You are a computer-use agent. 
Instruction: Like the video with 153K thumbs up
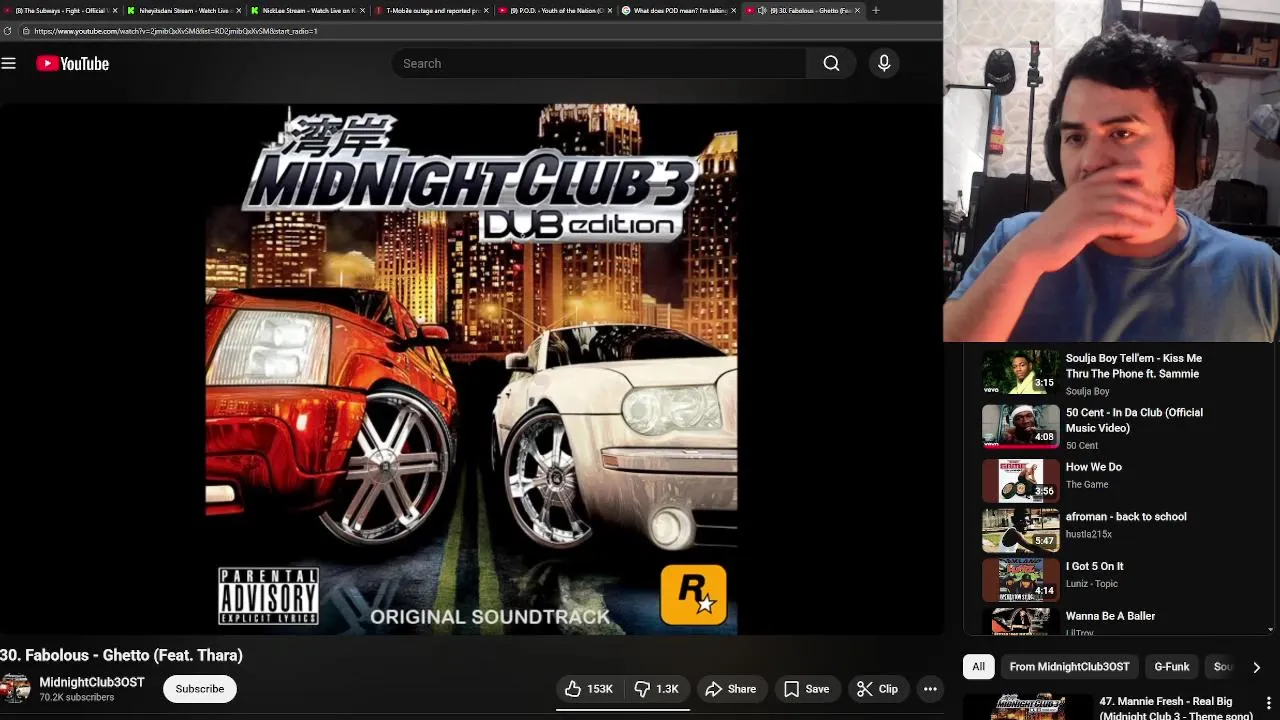pos(589,689)
